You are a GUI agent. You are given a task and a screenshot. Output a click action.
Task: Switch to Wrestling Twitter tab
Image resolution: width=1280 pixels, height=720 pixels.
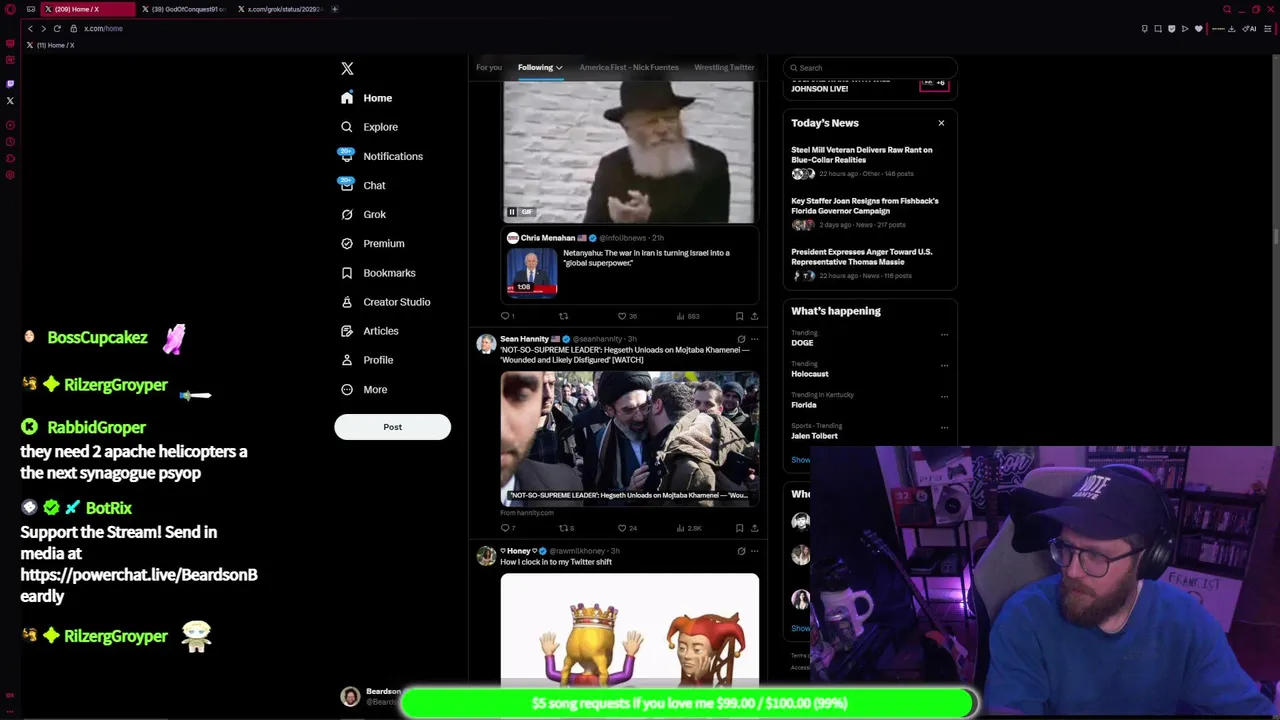point(724,67)
